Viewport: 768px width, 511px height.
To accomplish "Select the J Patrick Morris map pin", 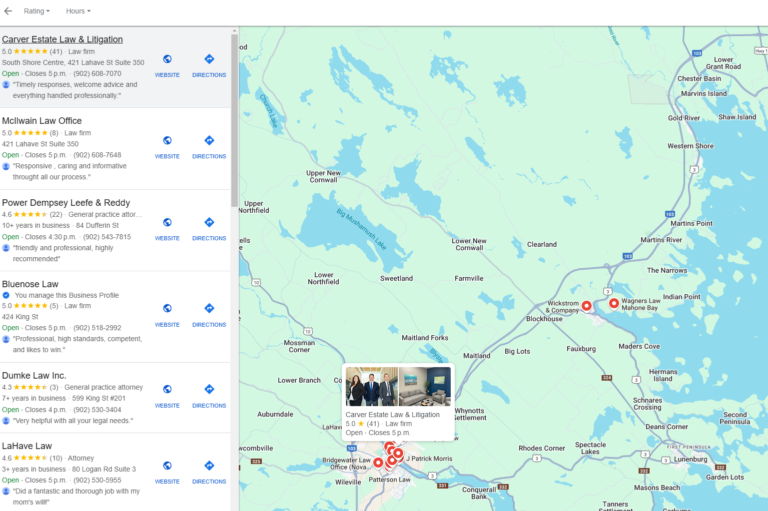I will (x=398, y=453).
